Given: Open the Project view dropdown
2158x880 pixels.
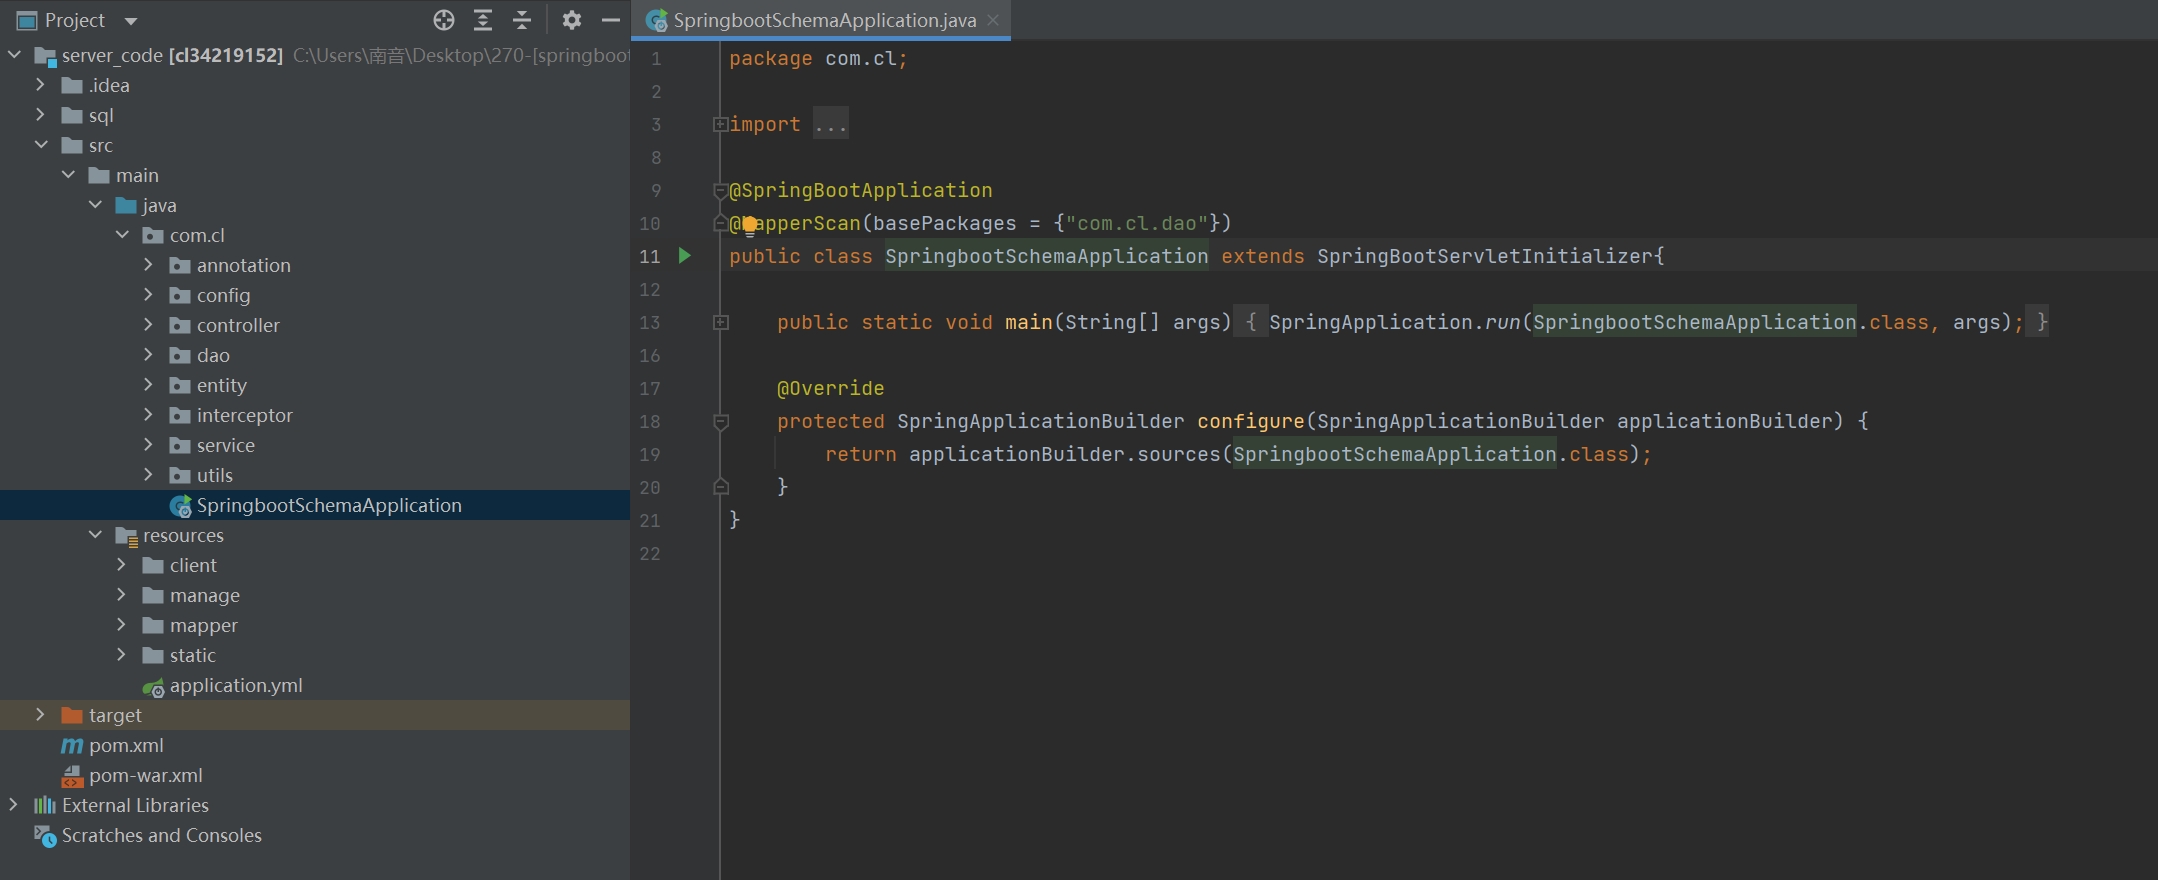Looking at the screenshot, I should click(131, 21).
